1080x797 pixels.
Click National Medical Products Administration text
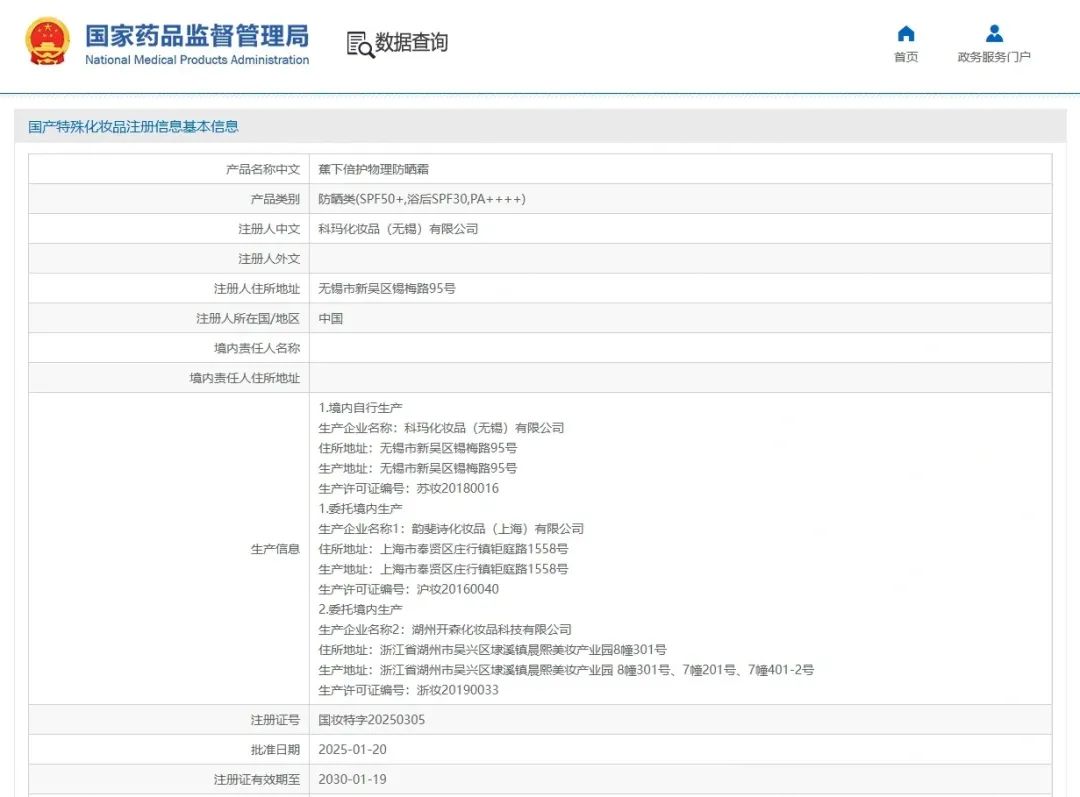(197, 60)
